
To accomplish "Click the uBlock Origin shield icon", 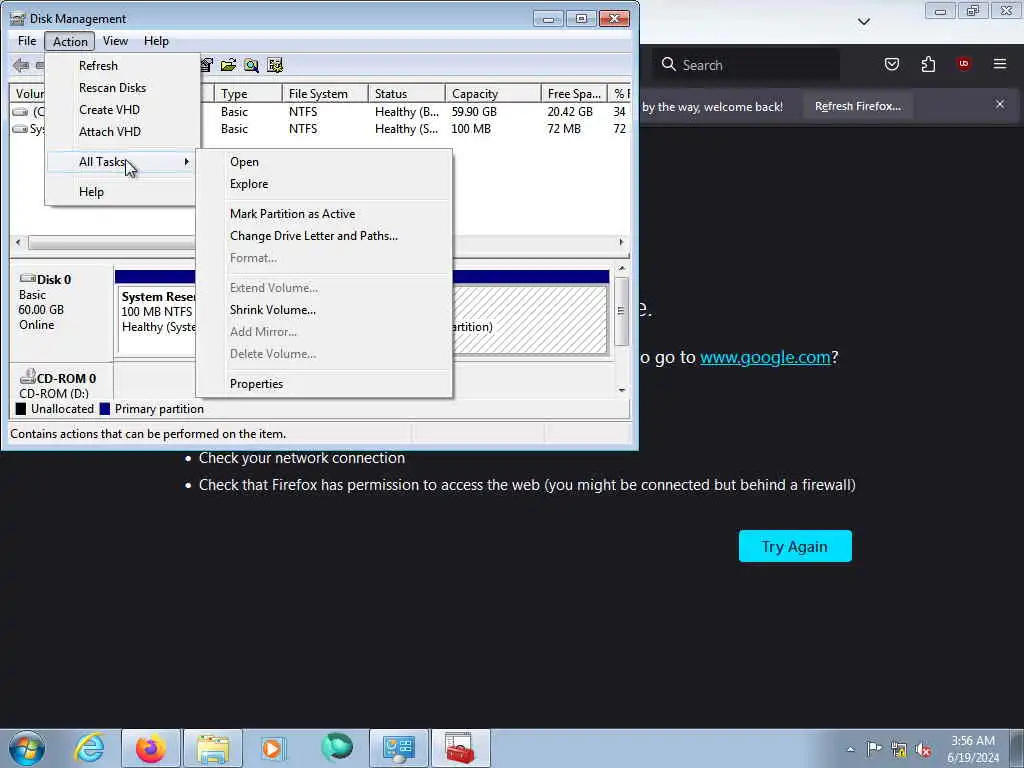I will click(x=963, y=63).
